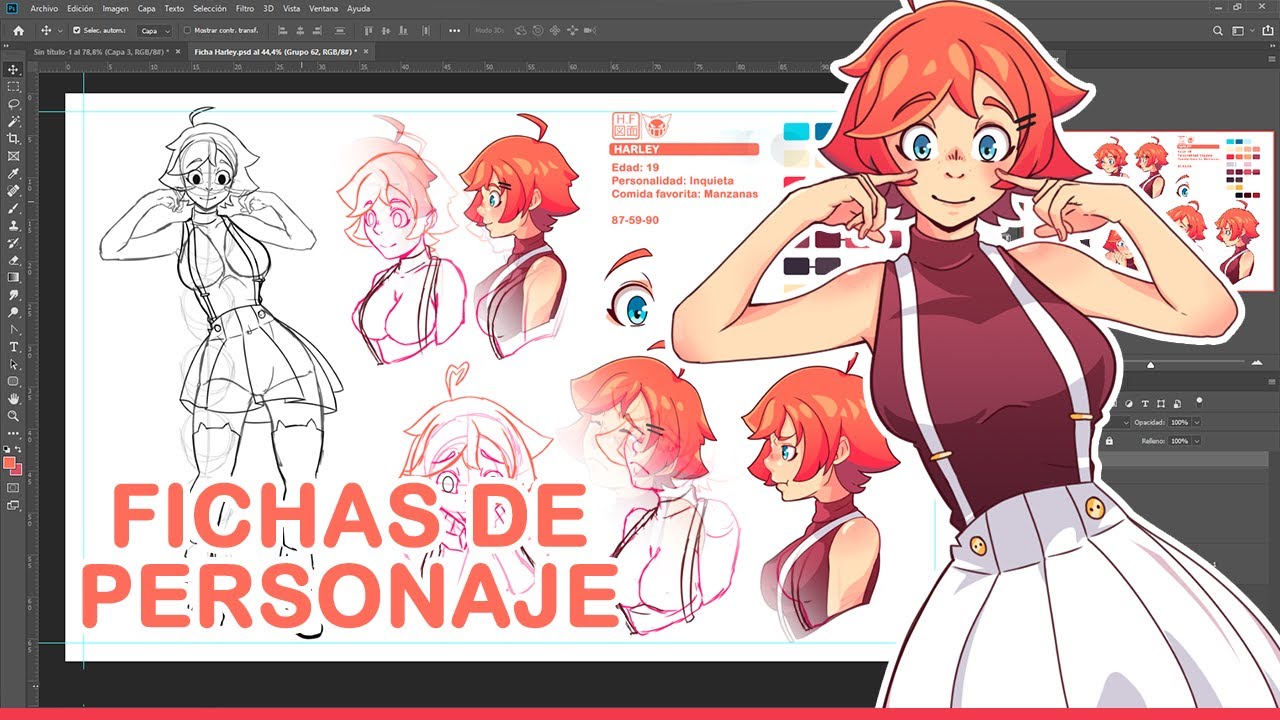Toggle the Selec. autom. checkbox
This screenshot has height=720, width=1280.
77,31
